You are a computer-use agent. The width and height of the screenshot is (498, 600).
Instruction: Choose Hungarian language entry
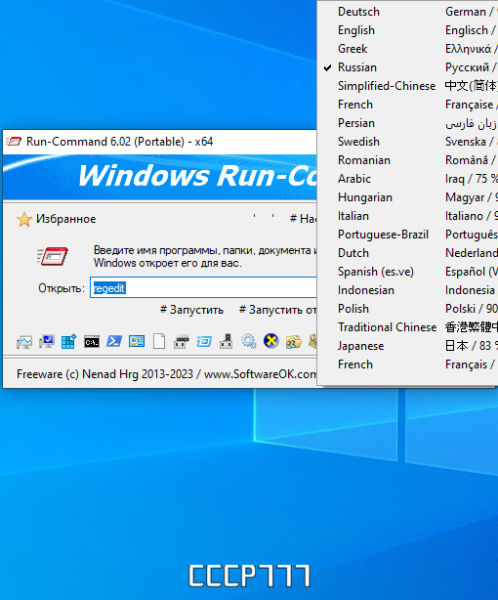(x=407, y=197)
